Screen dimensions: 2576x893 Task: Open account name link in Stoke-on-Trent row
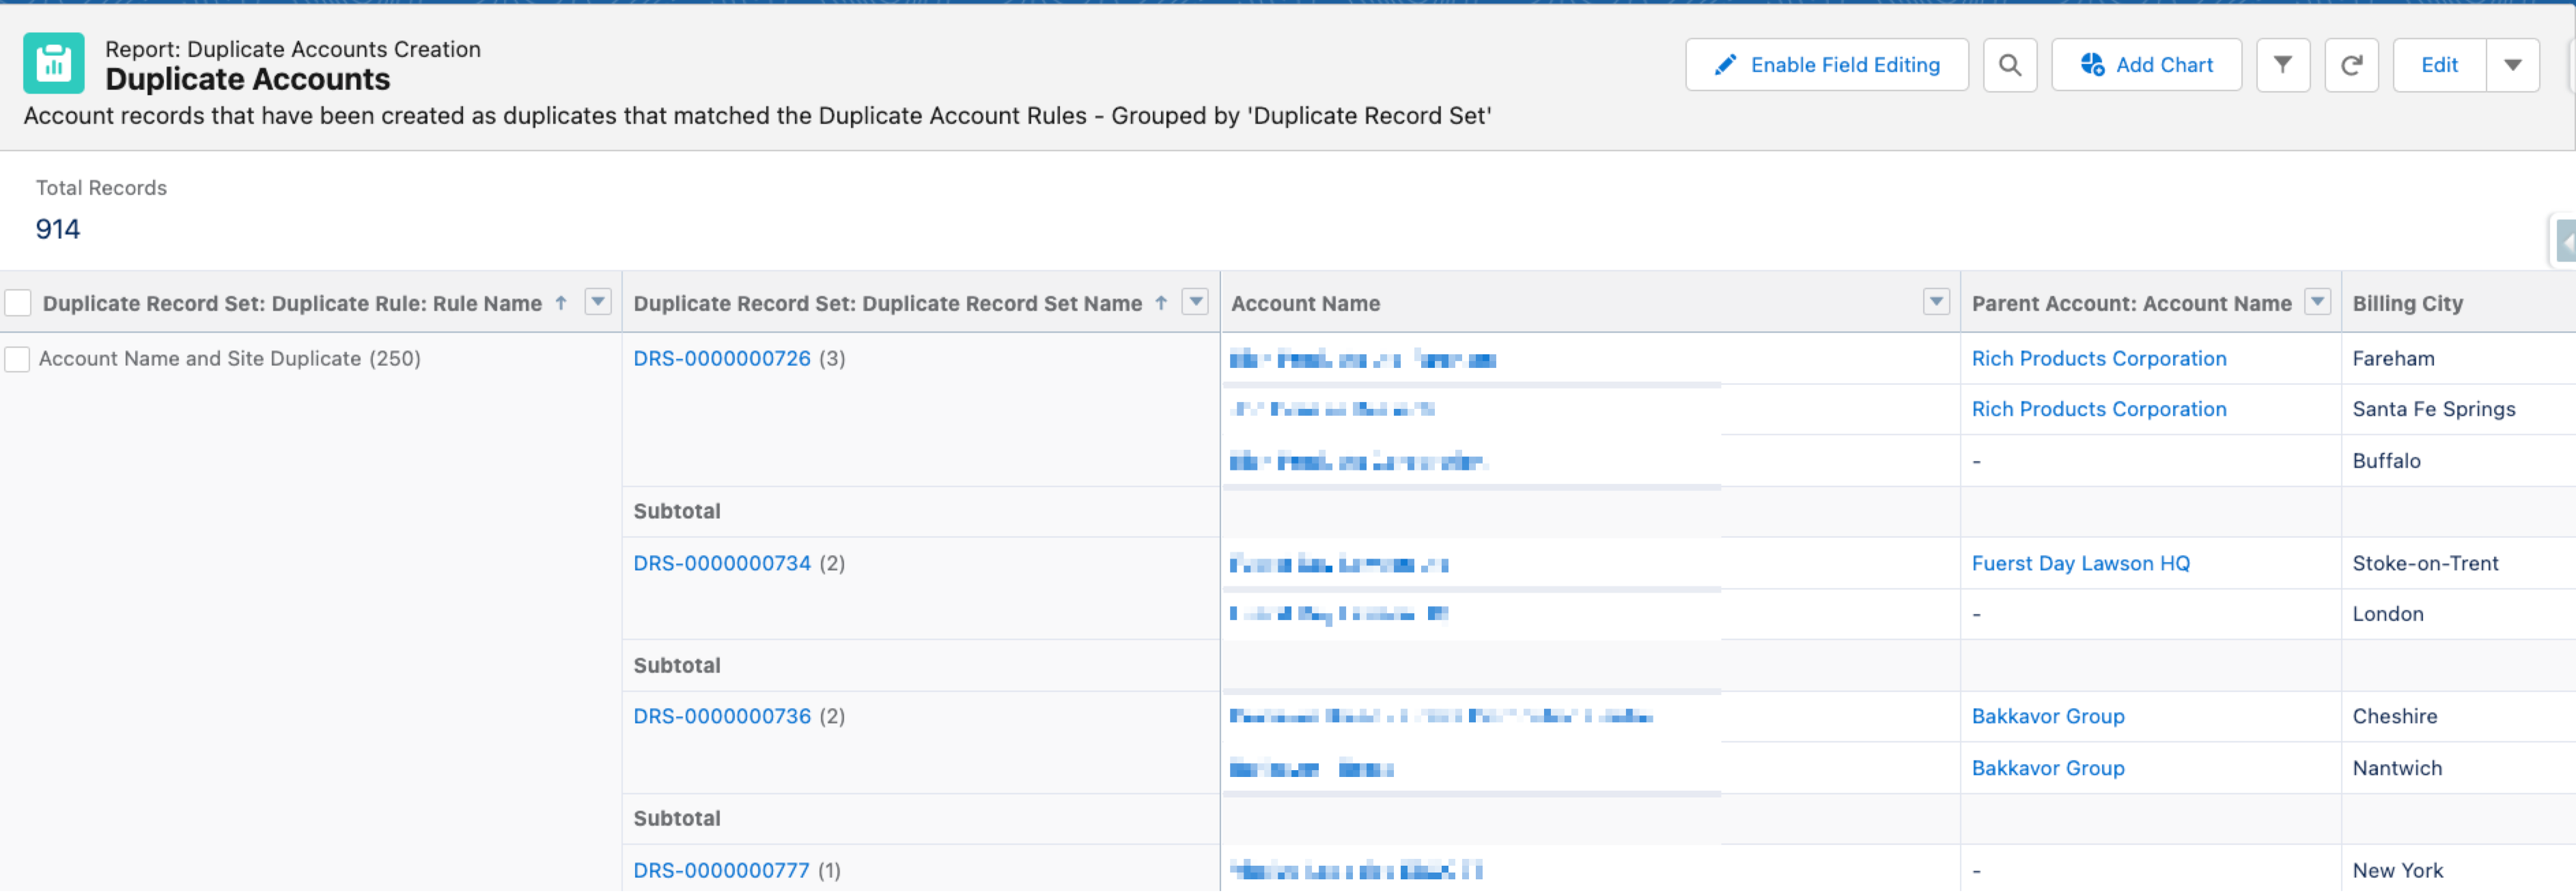(1339, 564)
